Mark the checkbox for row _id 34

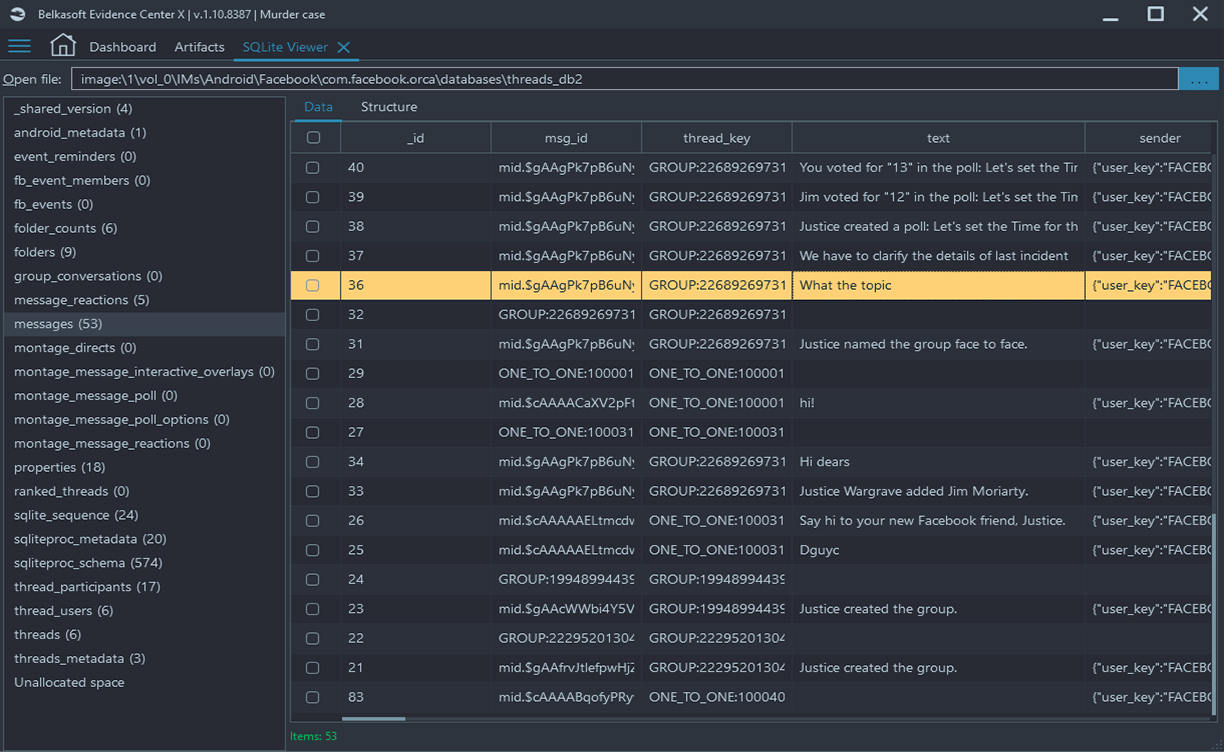tap(313, 462)
